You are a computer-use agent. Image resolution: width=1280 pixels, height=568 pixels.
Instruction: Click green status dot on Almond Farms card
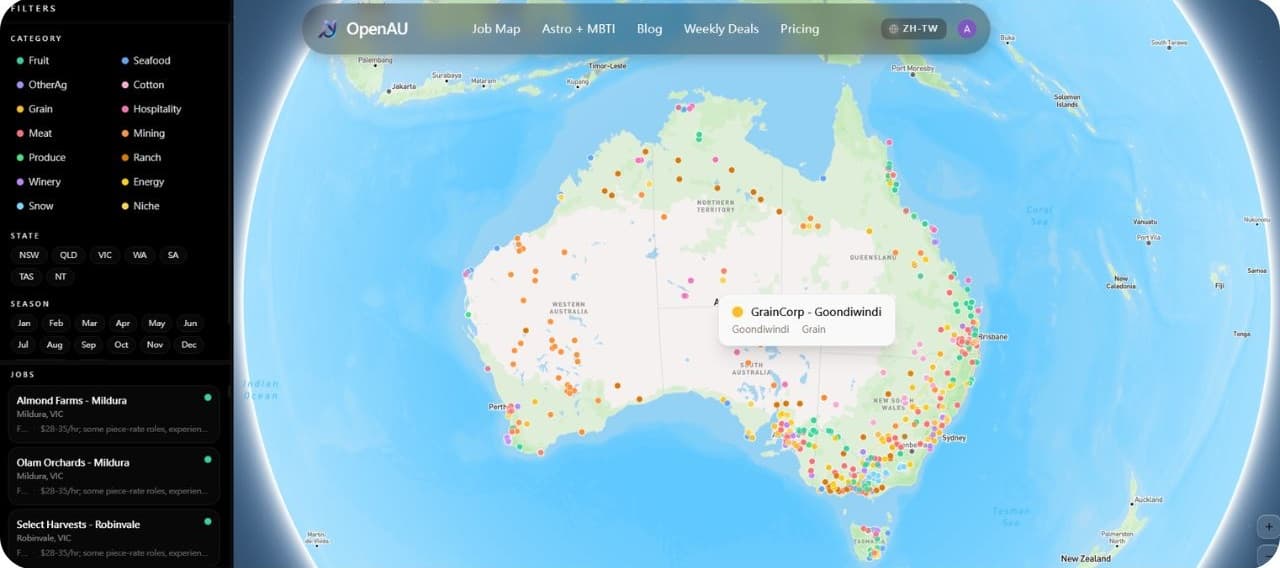coord(208,398)
